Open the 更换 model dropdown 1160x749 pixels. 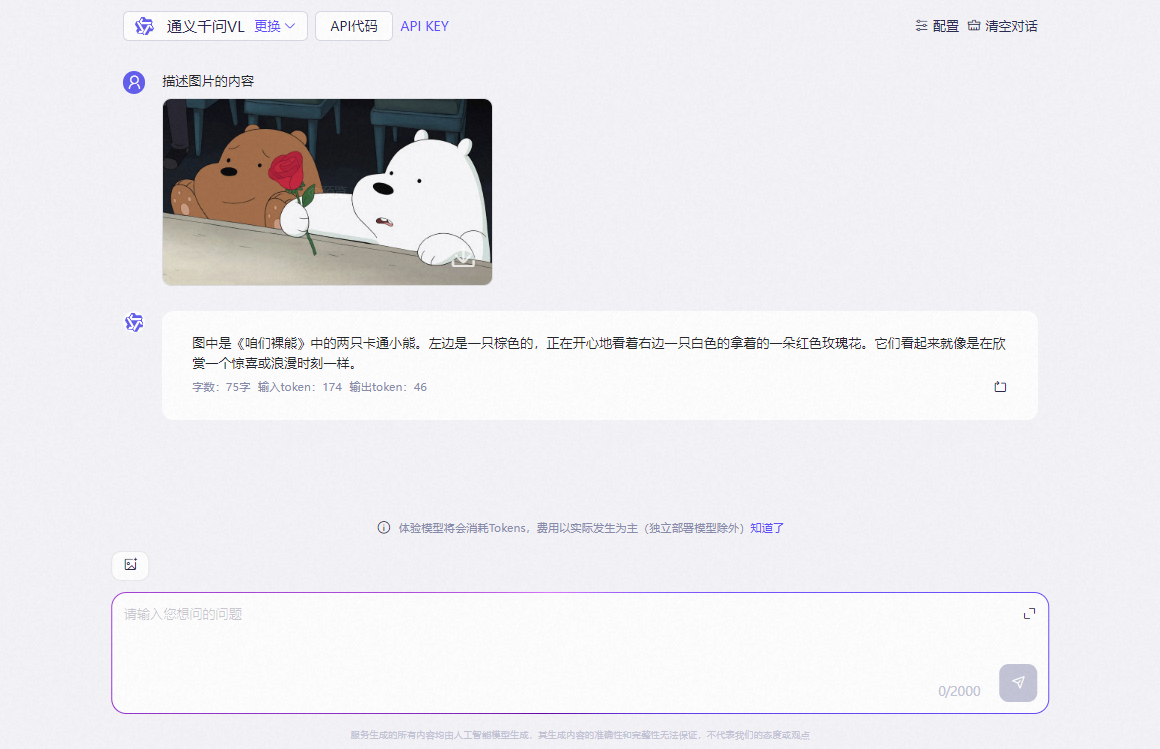pos(274,26)
